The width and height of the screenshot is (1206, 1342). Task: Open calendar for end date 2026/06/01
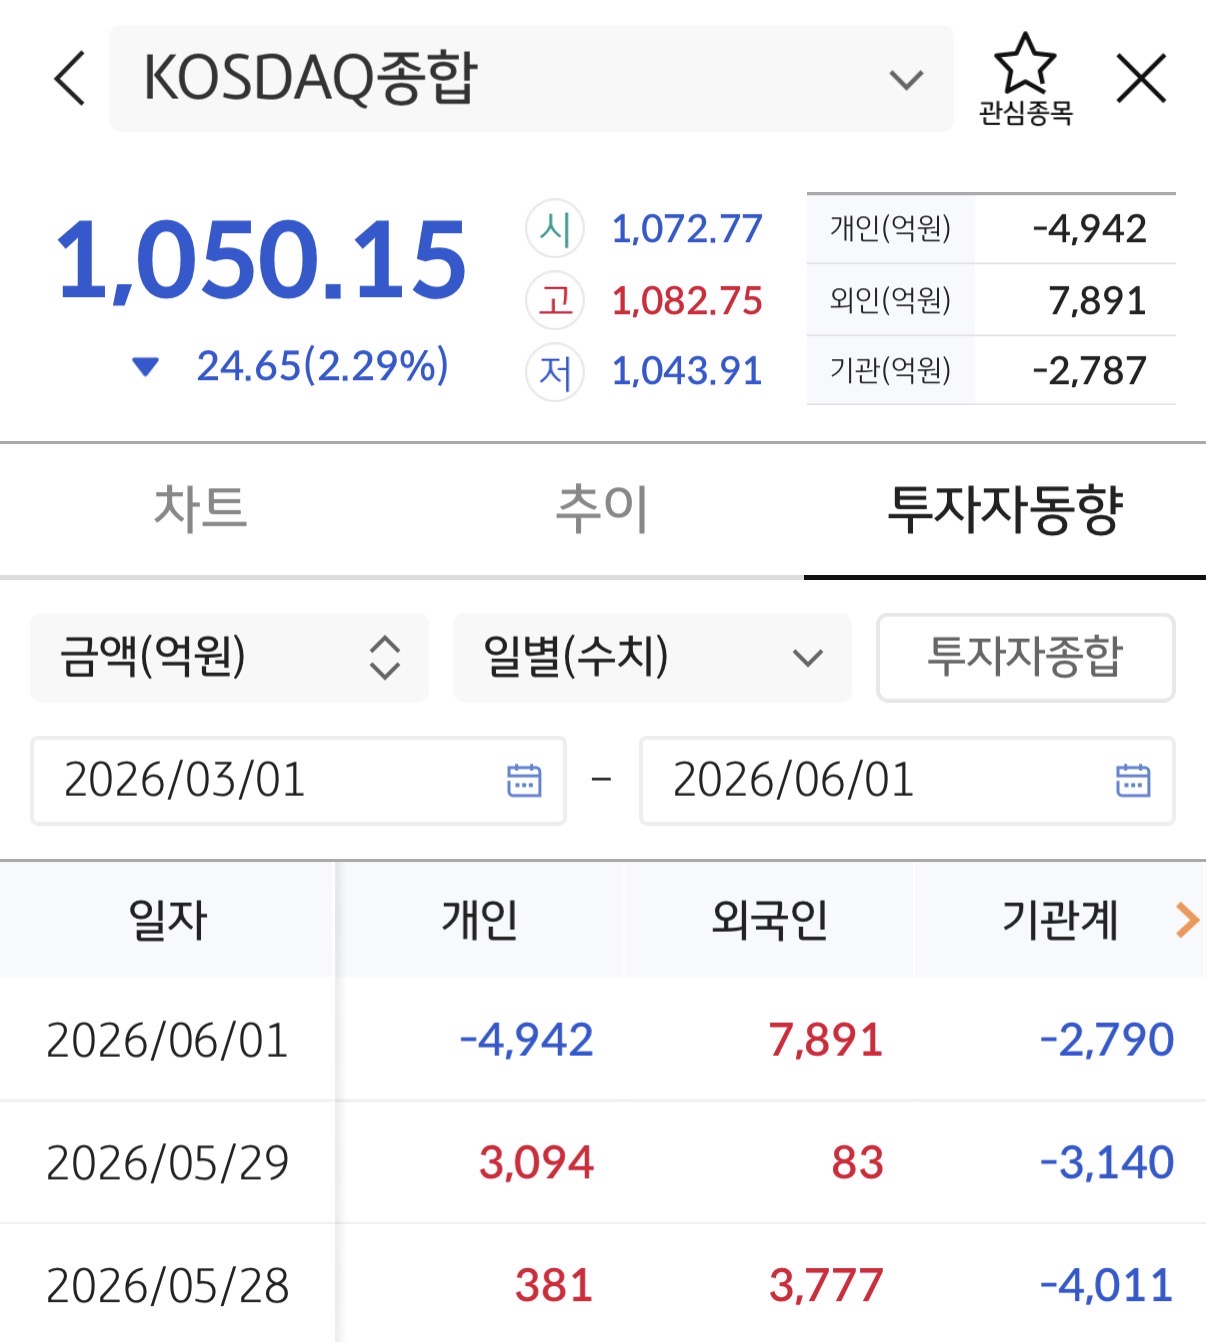tap(1133, 780)
